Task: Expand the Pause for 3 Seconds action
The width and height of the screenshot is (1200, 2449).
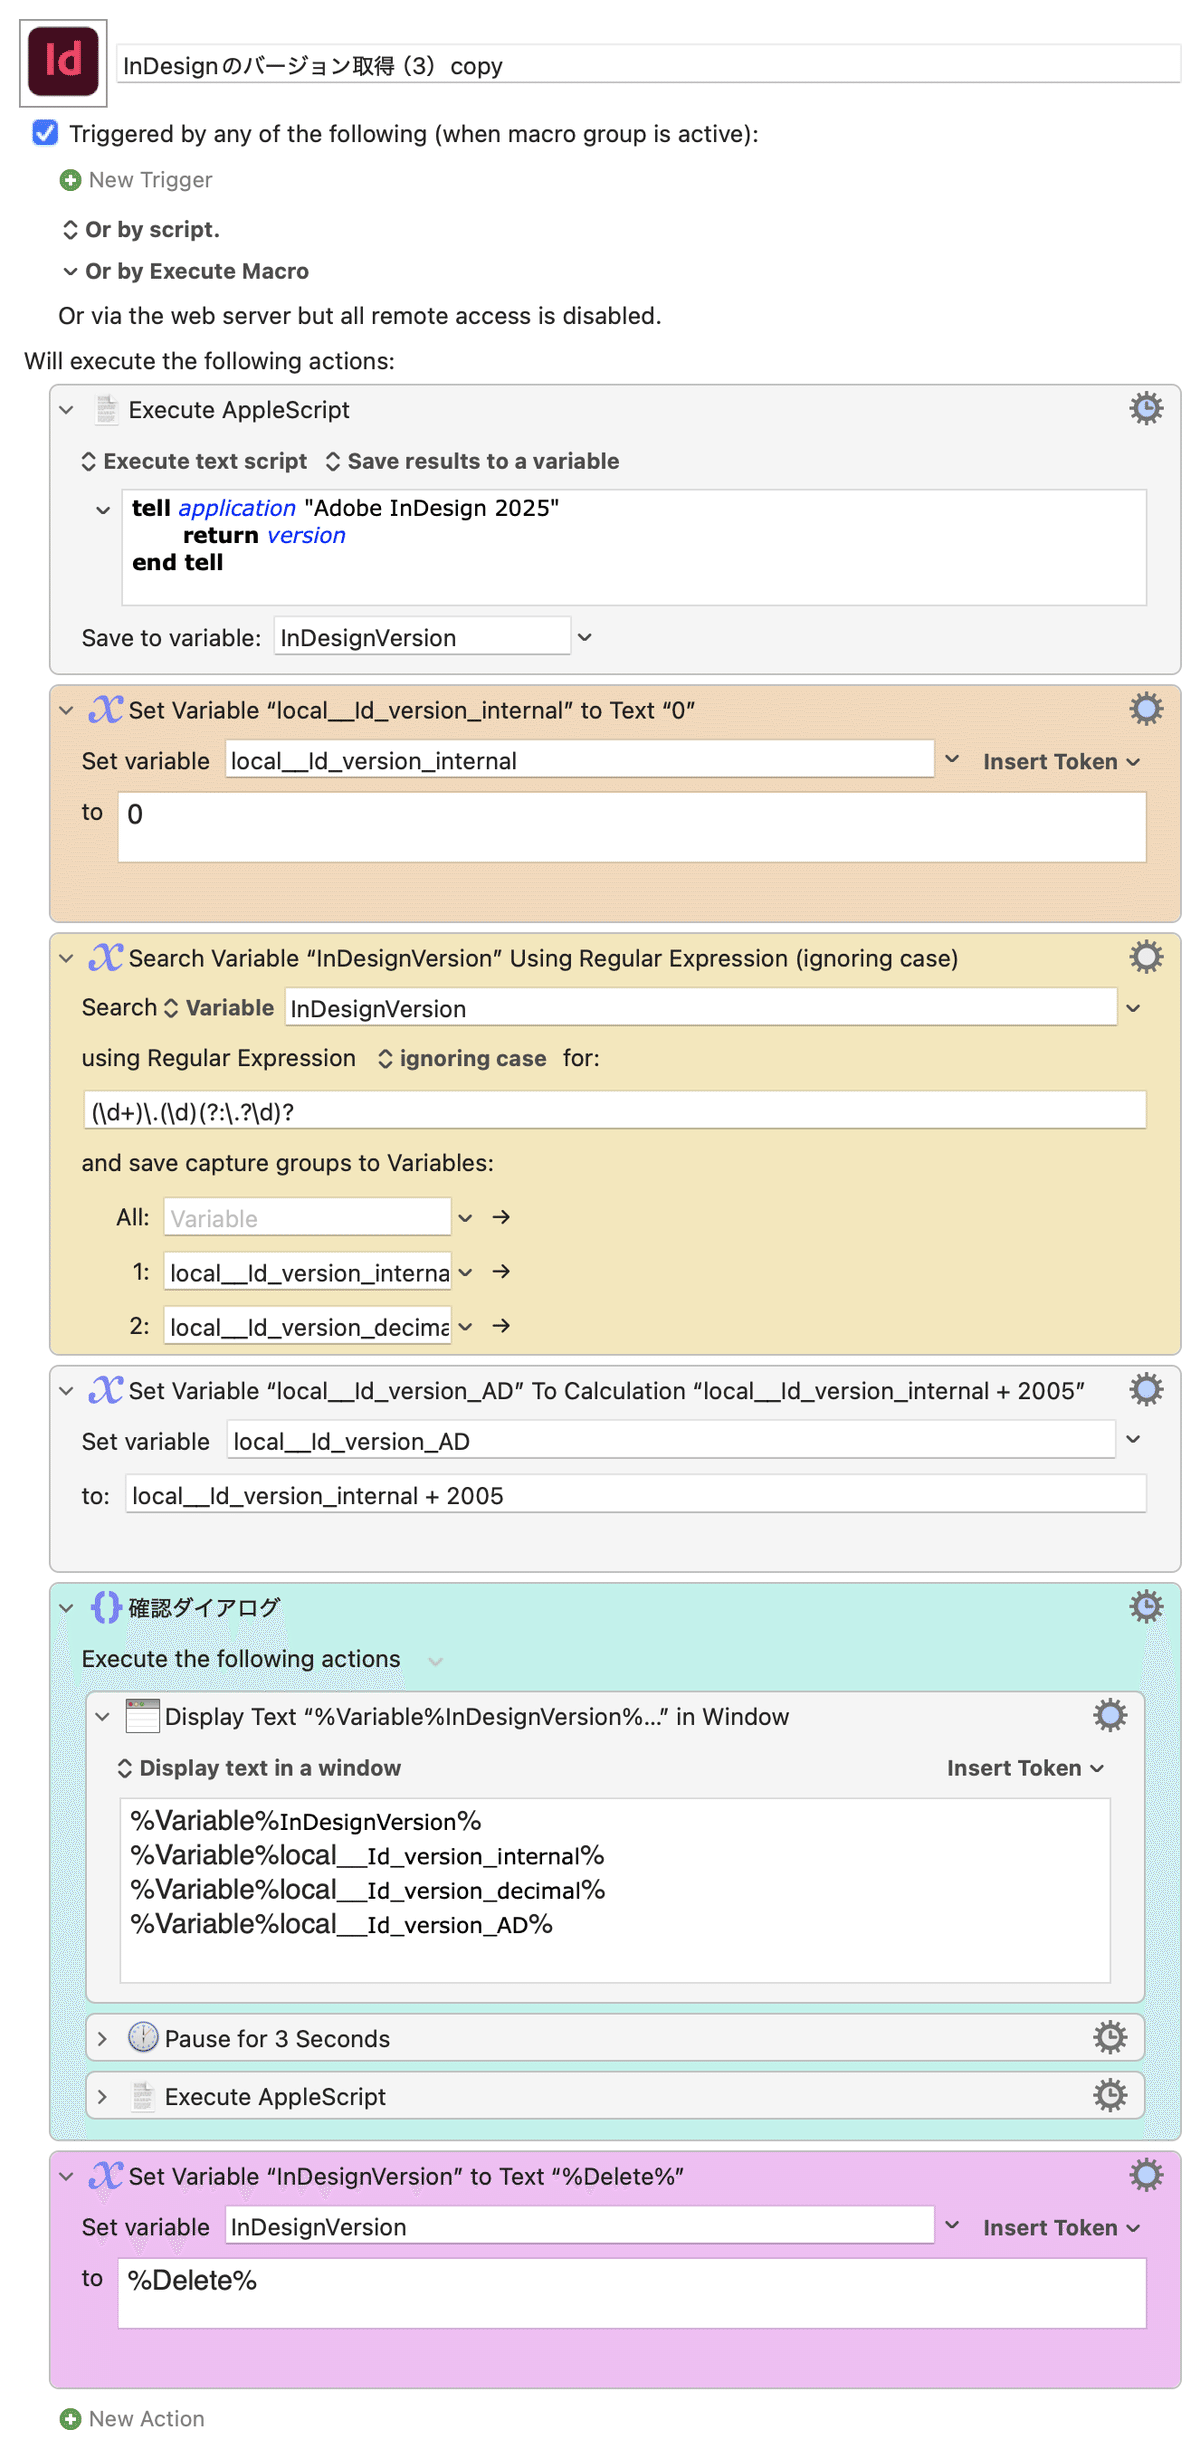Action: 102,2038
